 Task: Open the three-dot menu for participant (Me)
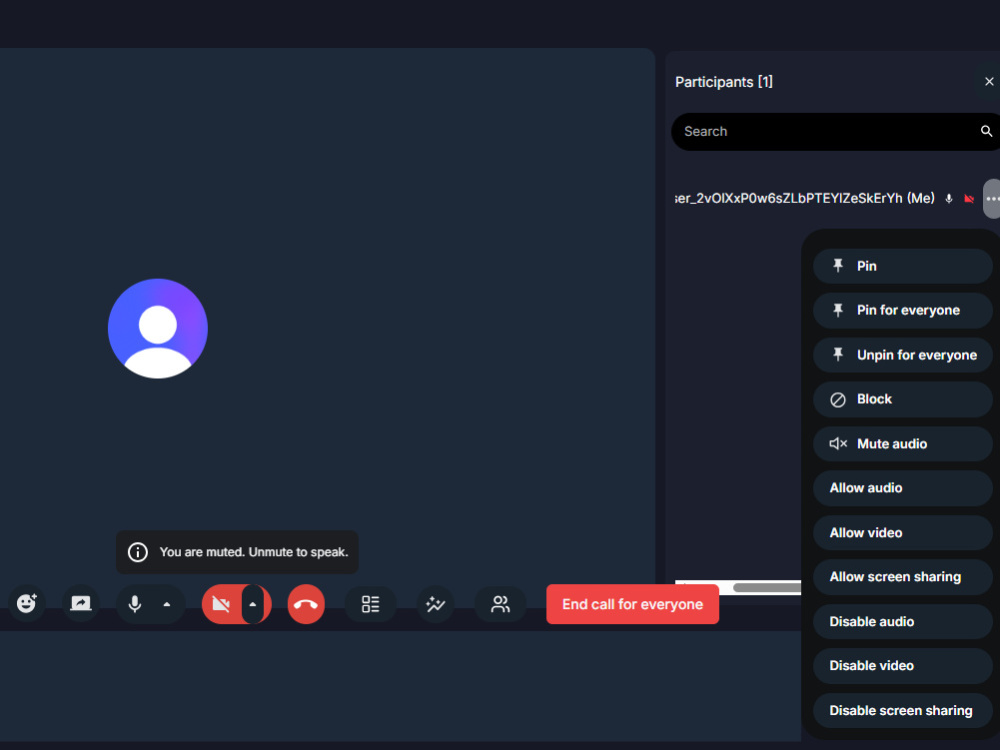(x=992, y=199)
